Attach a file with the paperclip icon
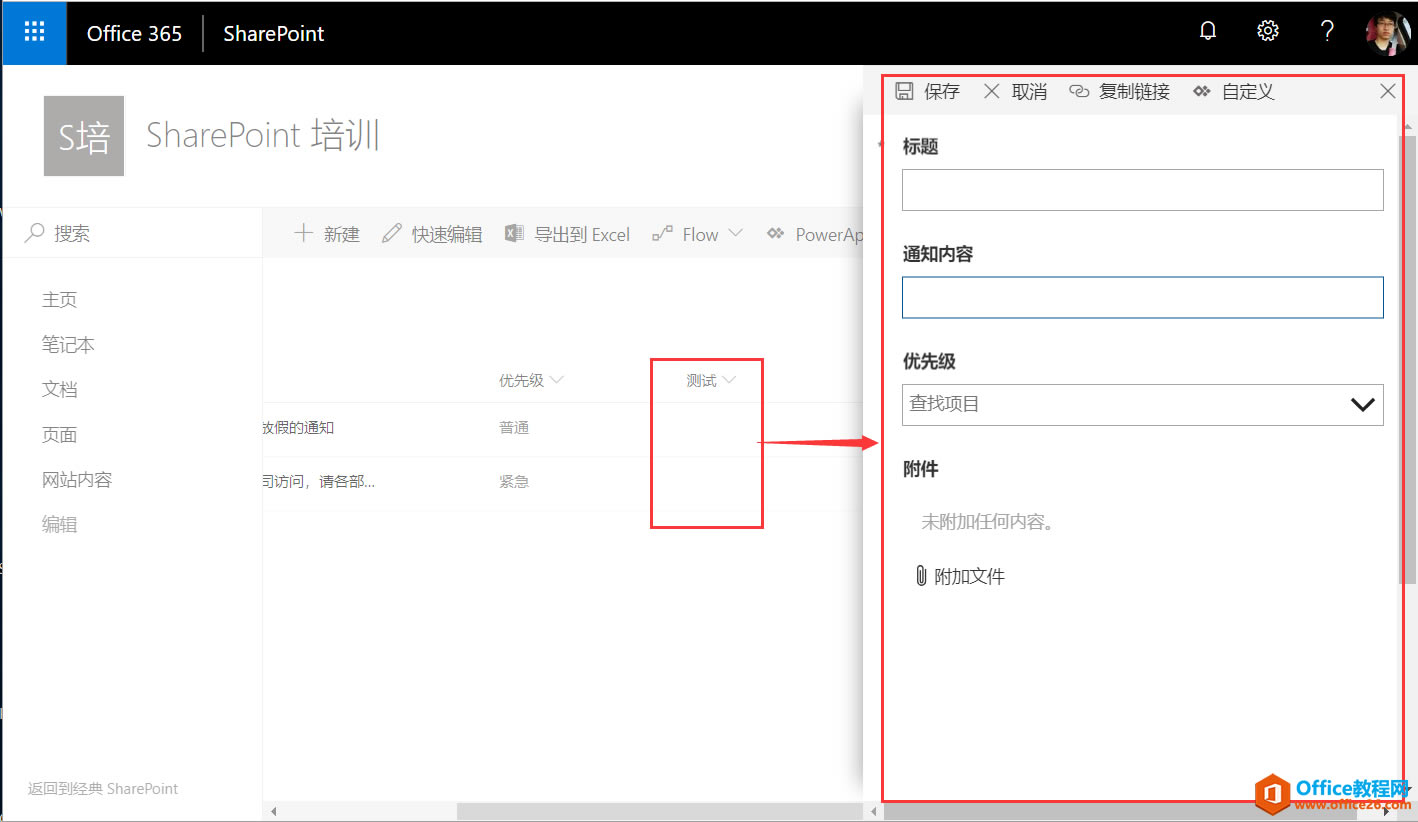 [921, 575]
